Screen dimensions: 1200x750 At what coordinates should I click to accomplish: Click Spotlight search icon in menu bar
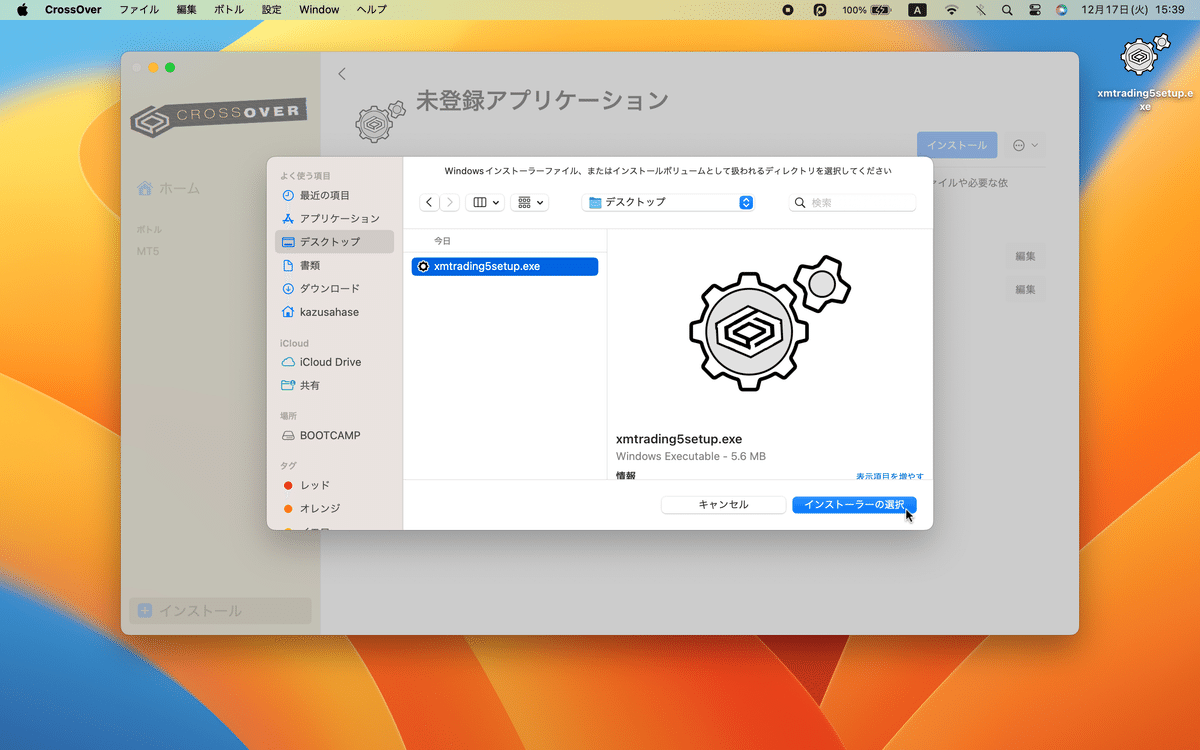(x=1007, y=10)
